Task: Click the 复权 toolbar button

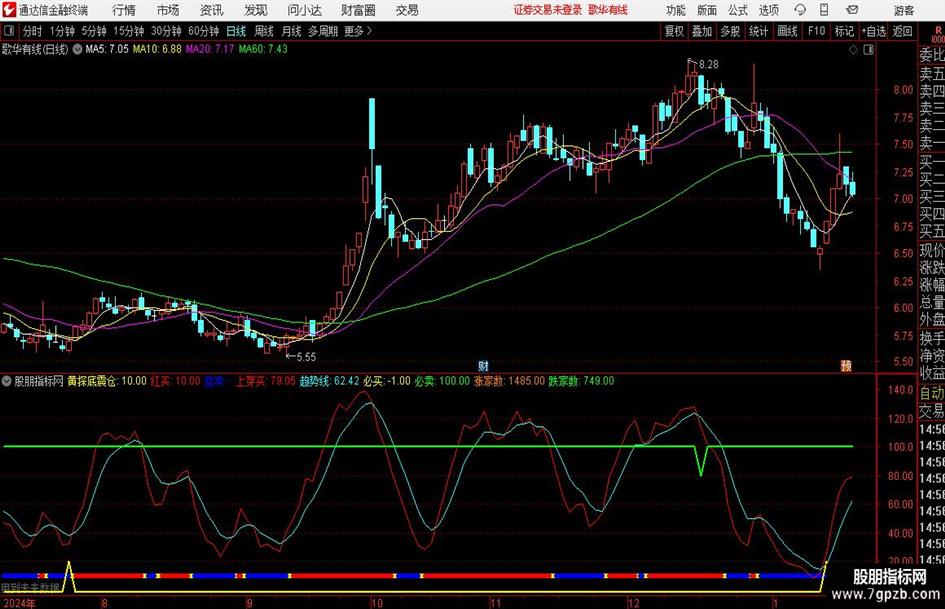Action: 674,31
